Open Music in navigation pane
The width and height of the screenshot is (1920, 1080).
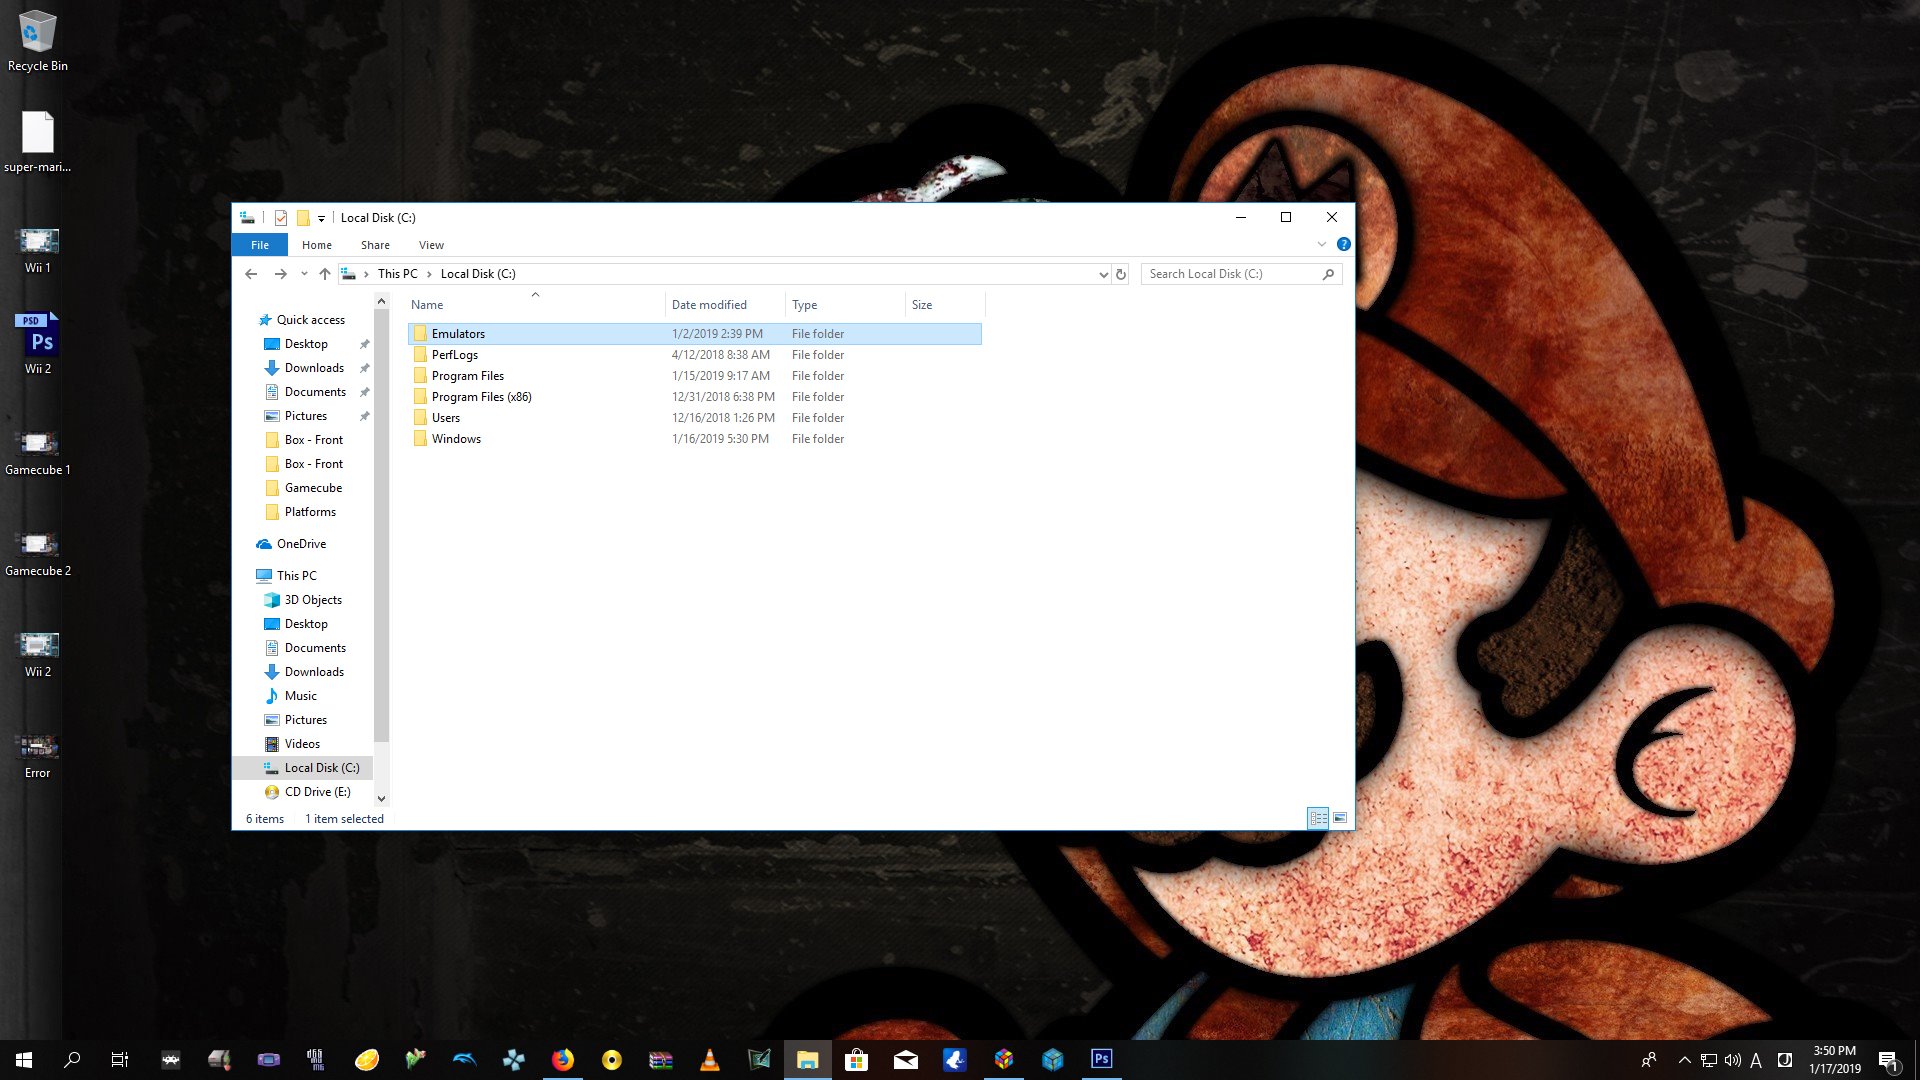tap(299, 696)
